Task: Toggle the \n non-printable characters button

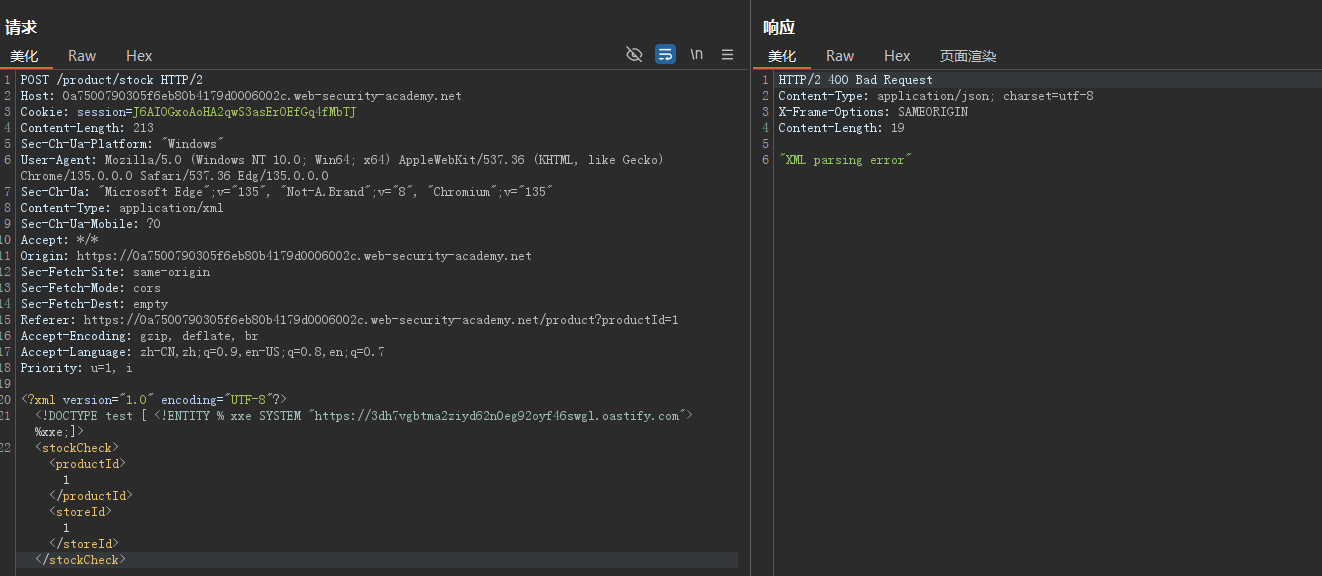Action: (697, 54)
